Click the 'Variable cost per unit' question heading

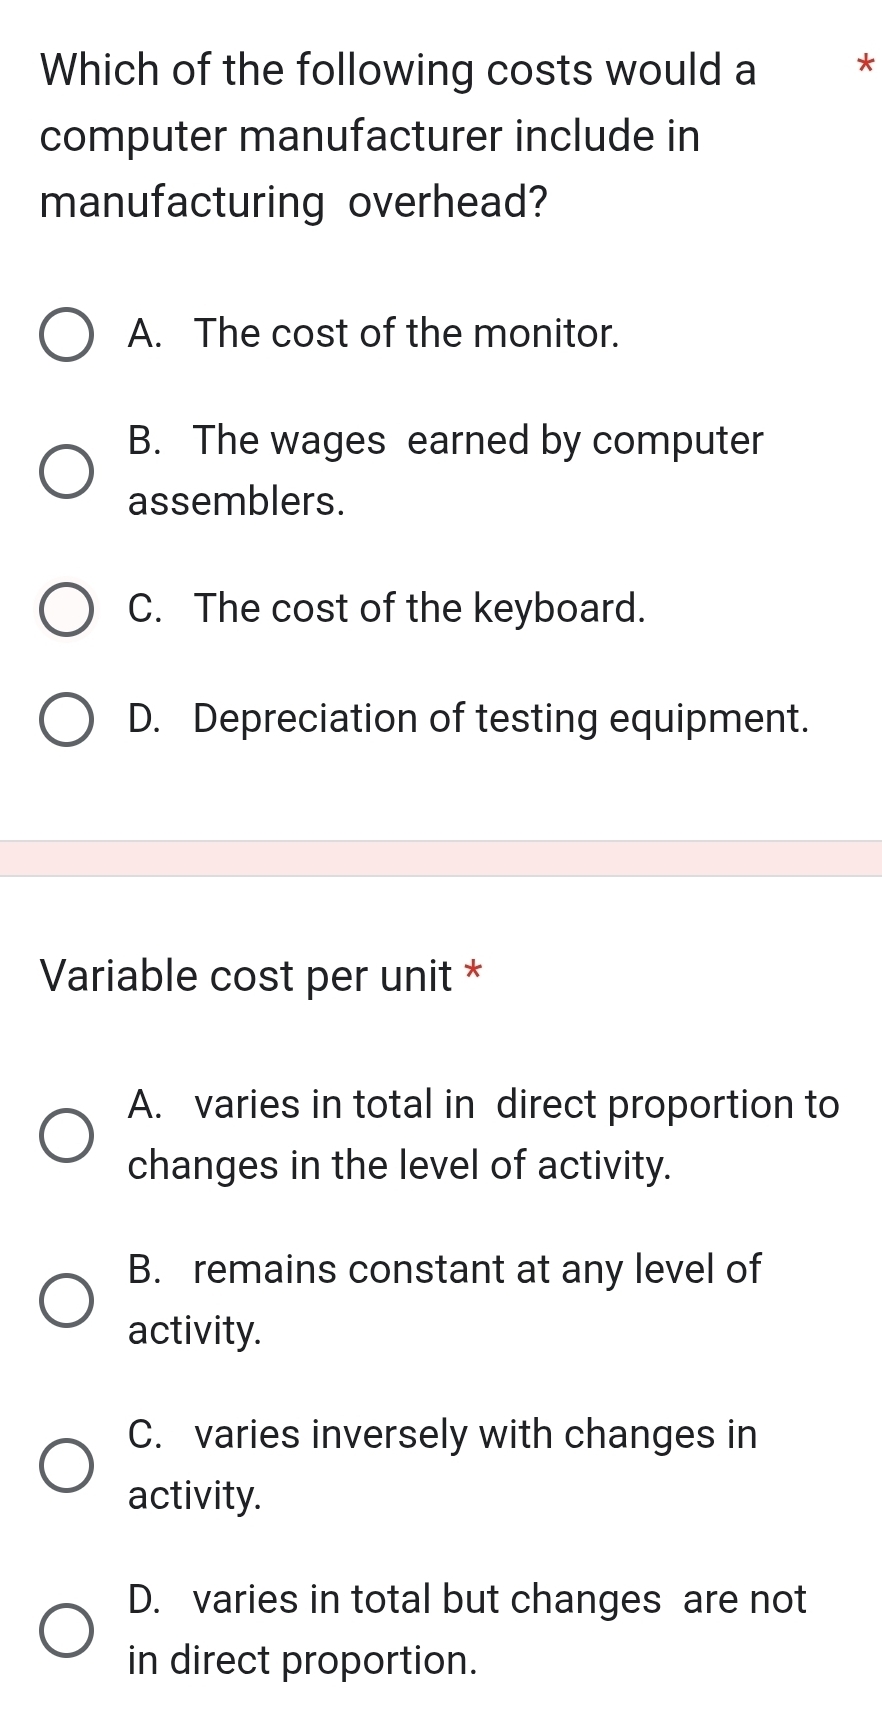[x=246, y=976]
